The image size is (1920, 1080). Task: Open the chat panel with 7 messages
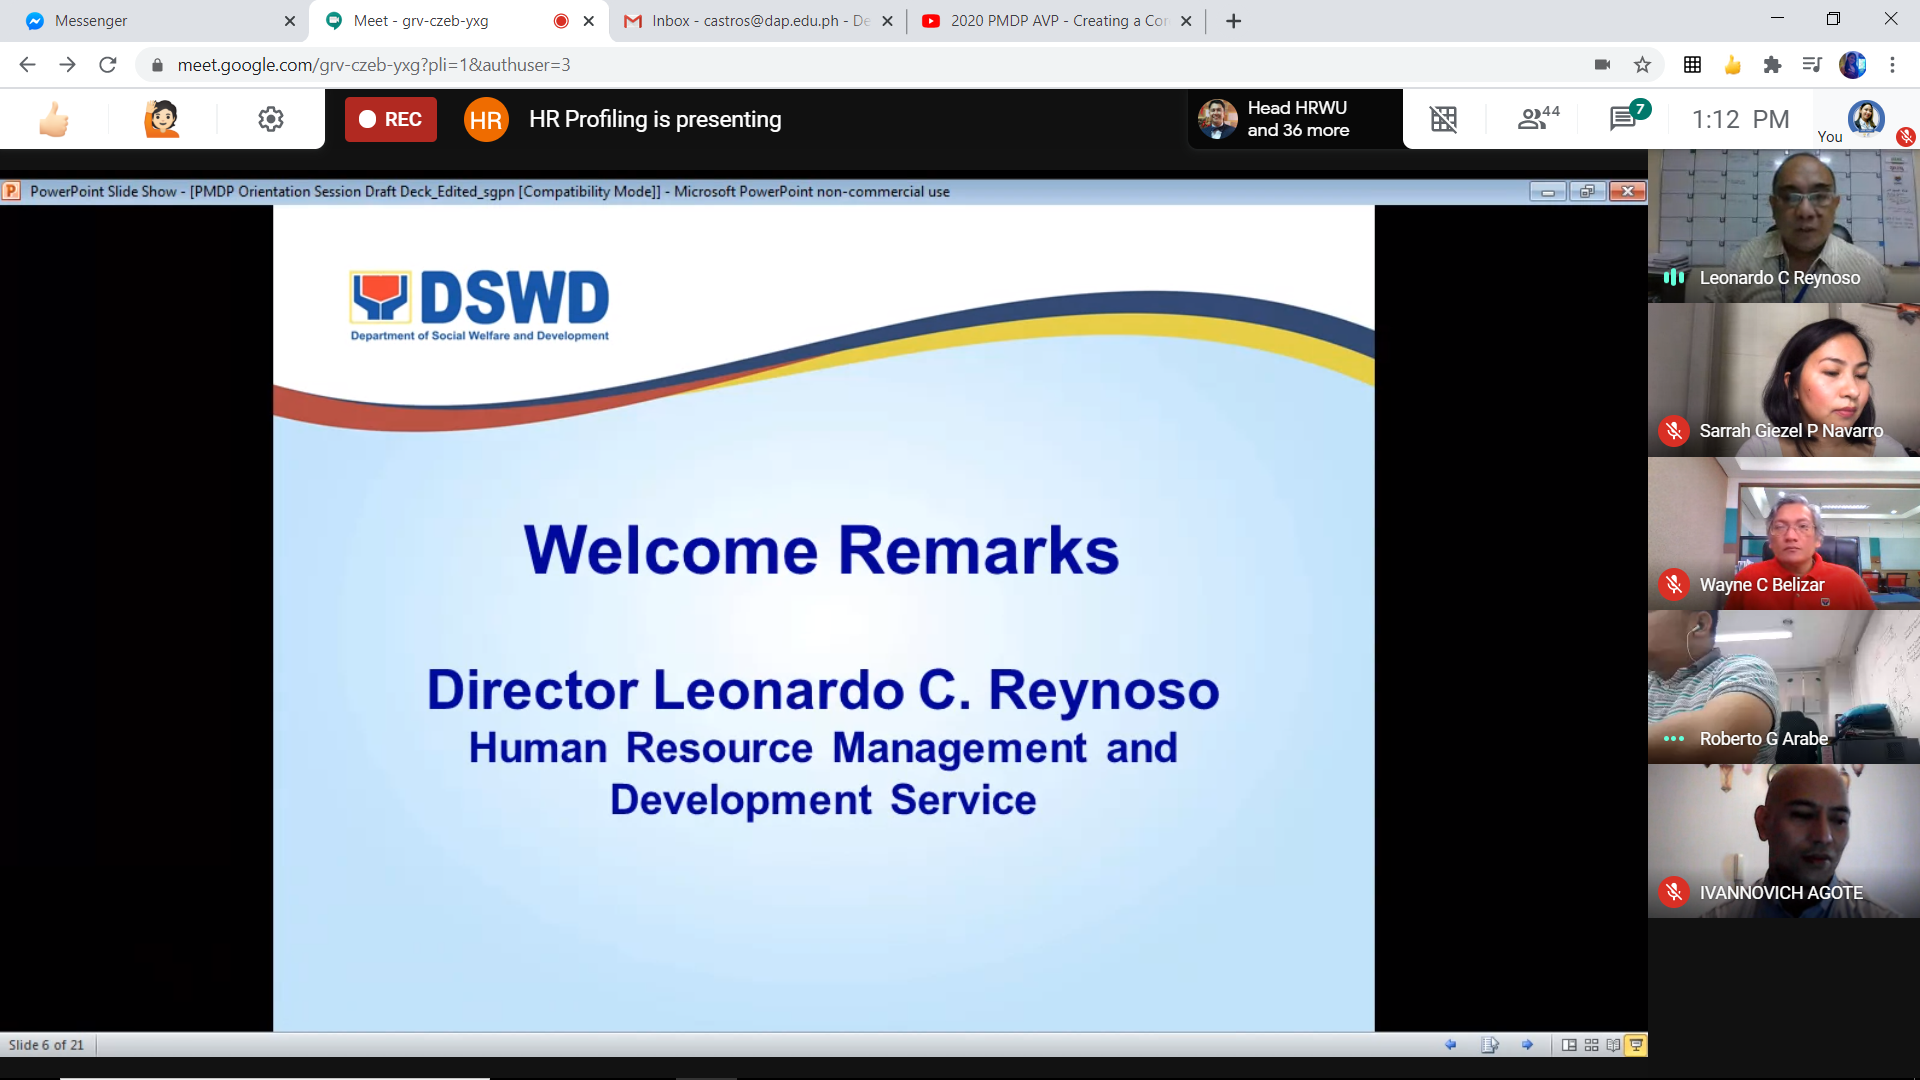click(1628, 119)
